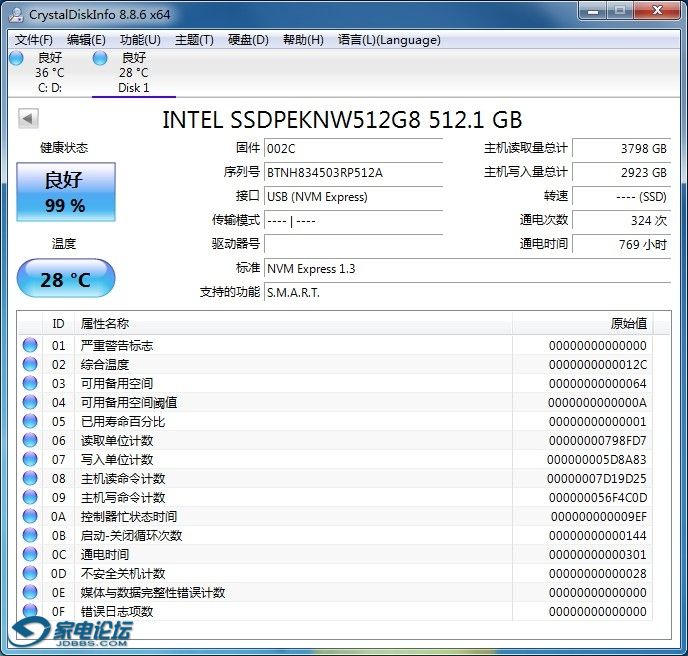Click the INTEL SSDPEKNW512G8 512.1 GB title
This screenshot has height=656, width=688.
(342, 120)
